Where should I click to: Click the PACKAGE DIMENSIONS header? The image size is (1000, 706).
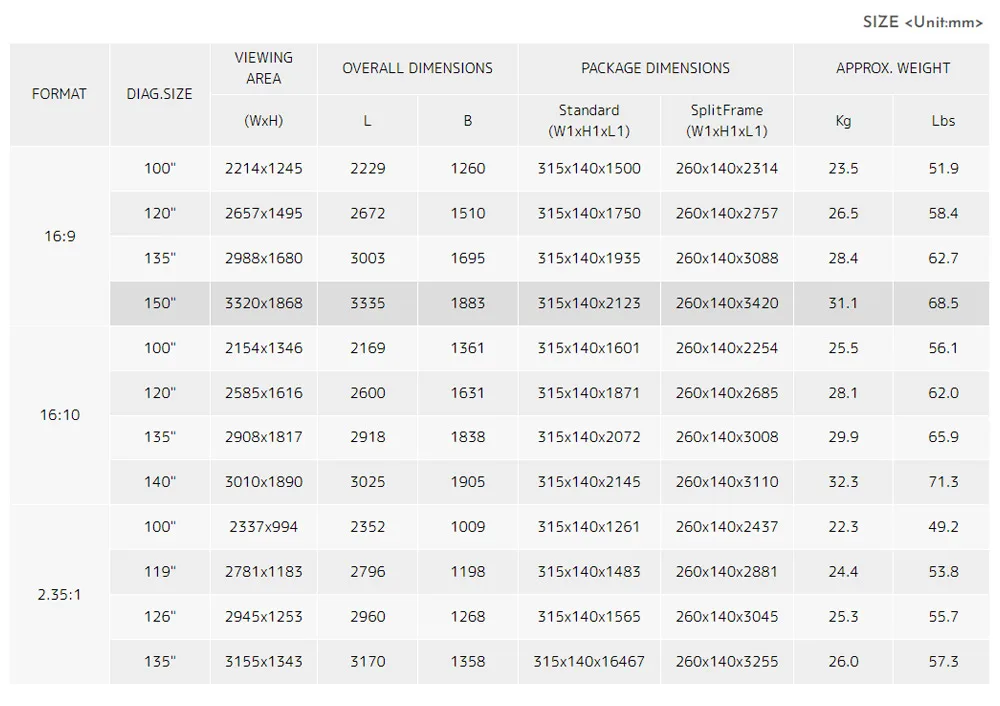[x=655, y=68]
